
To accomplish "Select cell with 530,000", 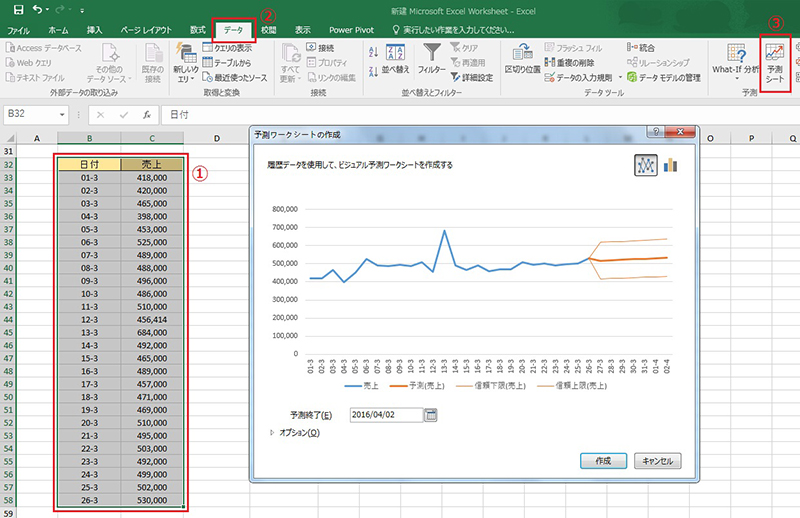I will point(152,500).
